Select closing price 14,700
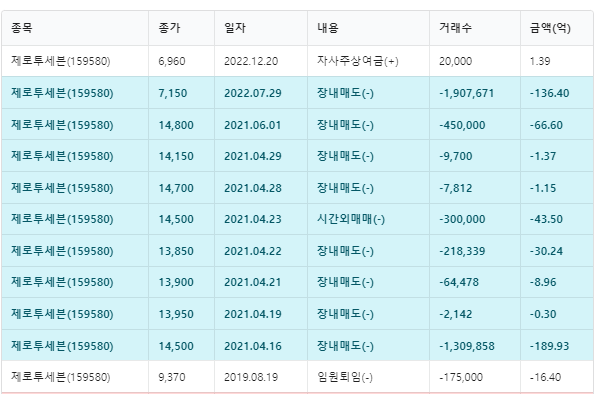This screenshot has width=599, height=394. 176,188
